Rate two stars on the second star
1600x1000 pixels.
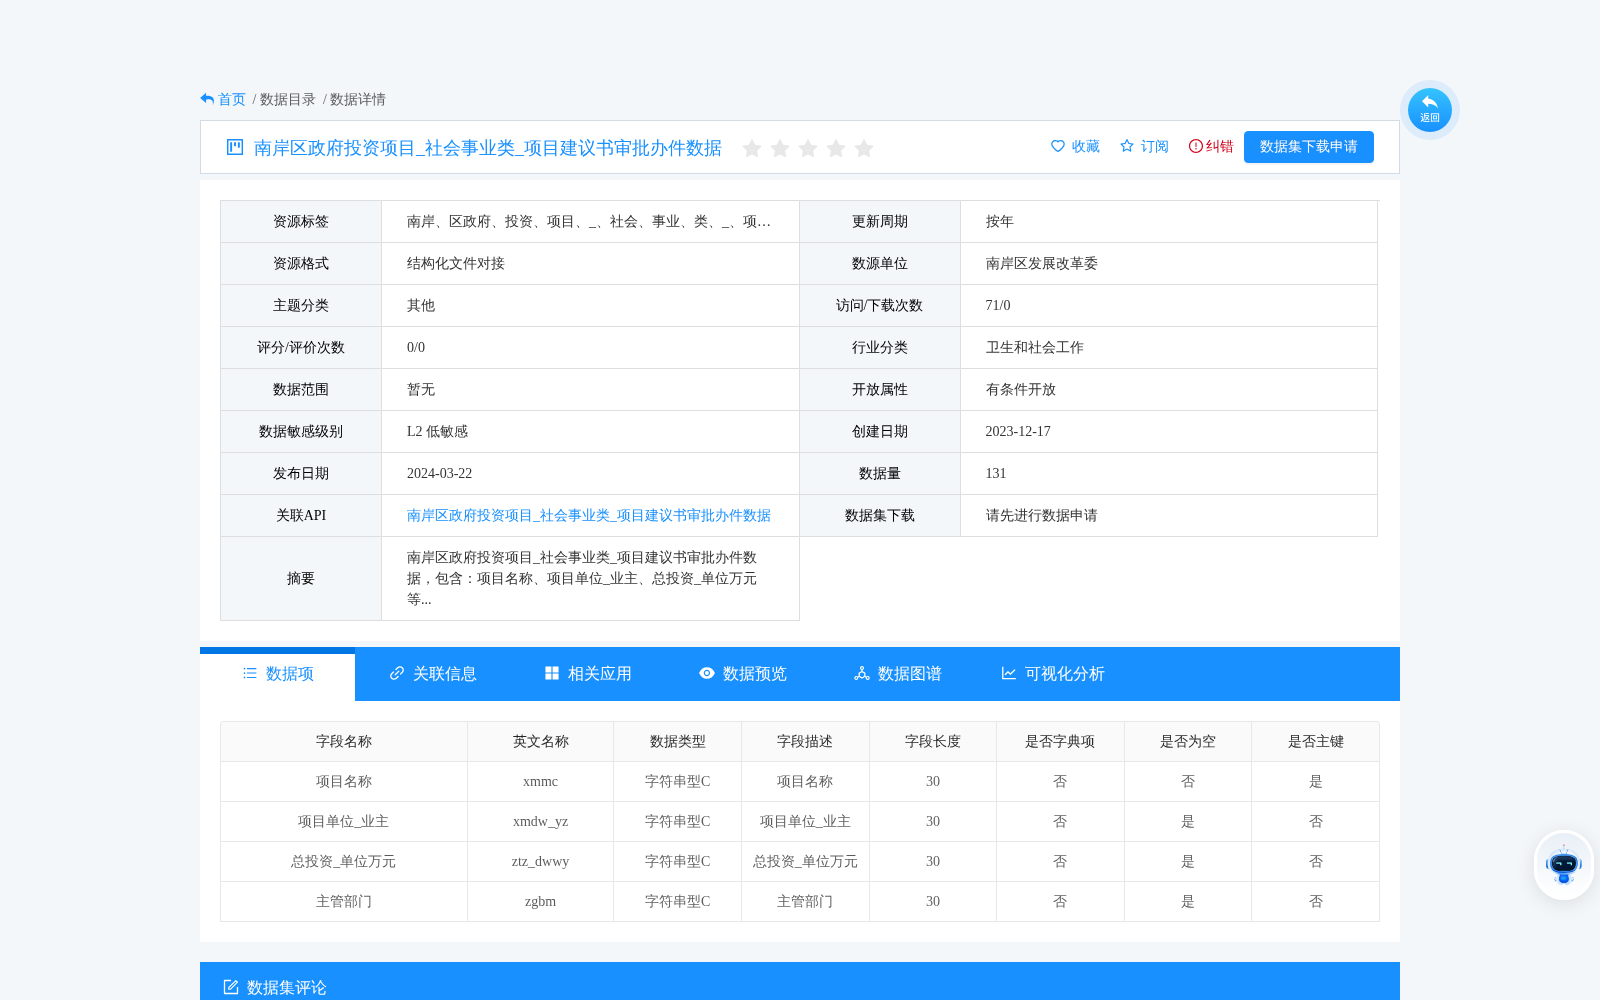[x=780, y=148]
